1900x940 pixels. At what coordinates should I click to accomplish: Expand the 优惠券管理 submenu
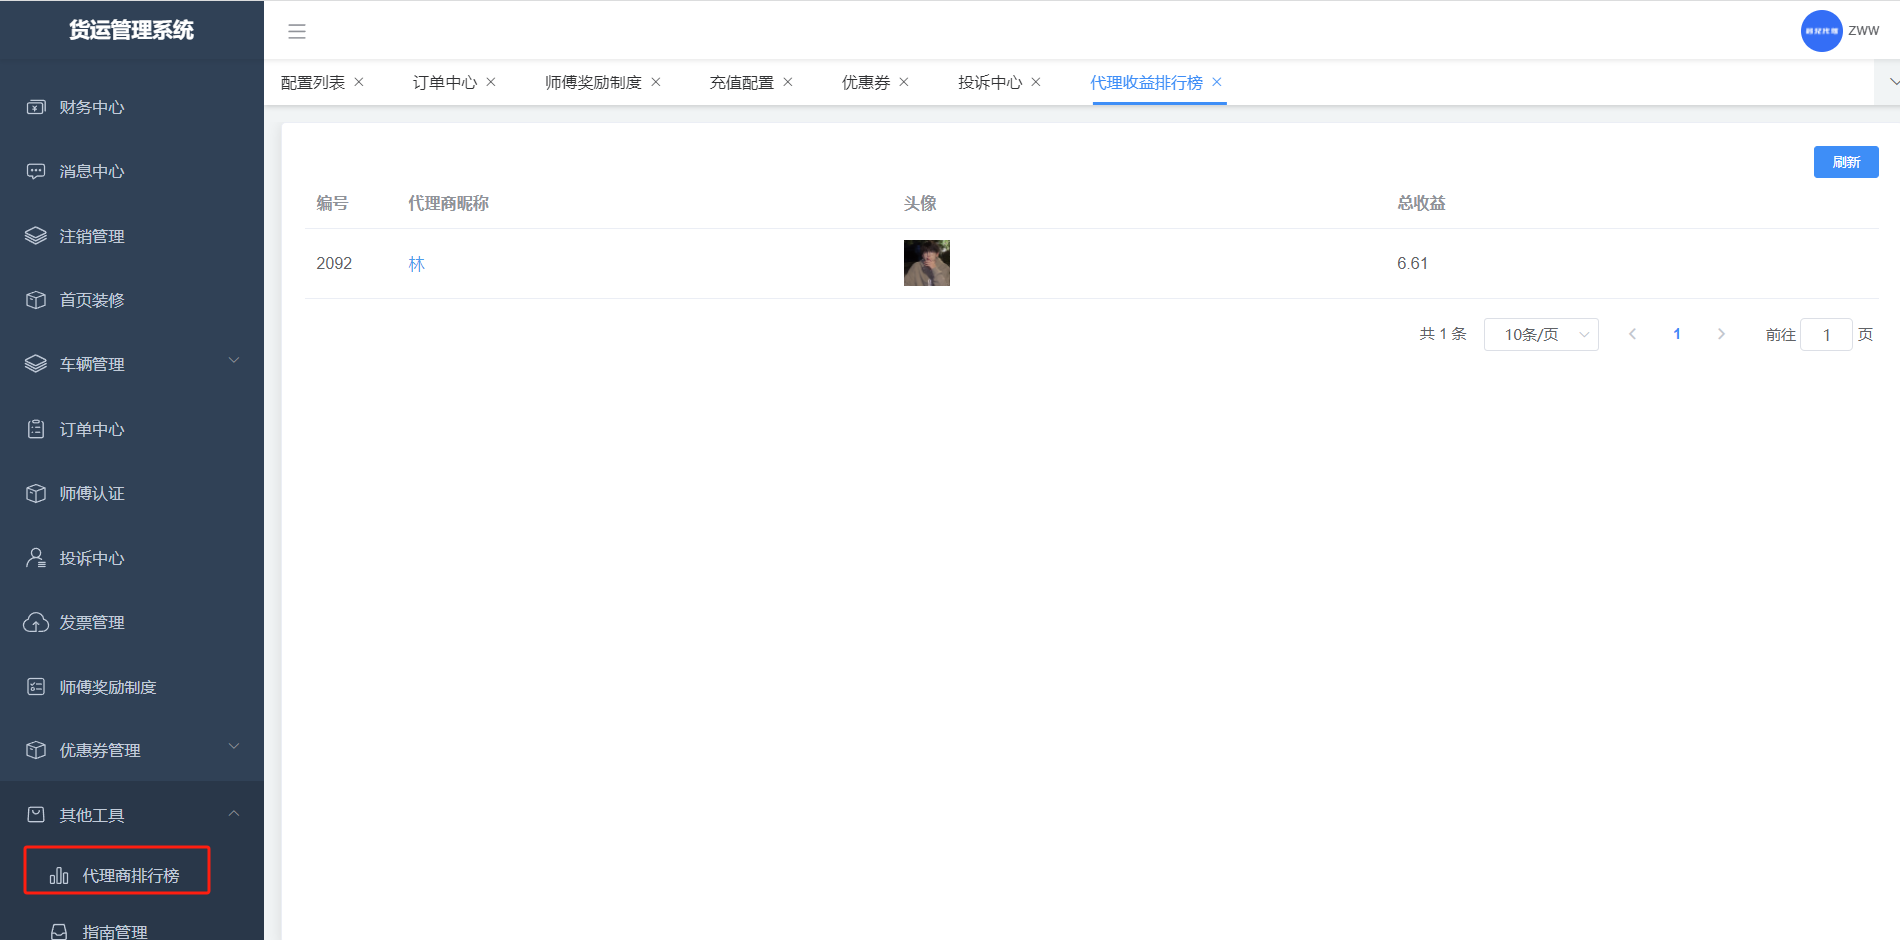click(x=234, y=747)
